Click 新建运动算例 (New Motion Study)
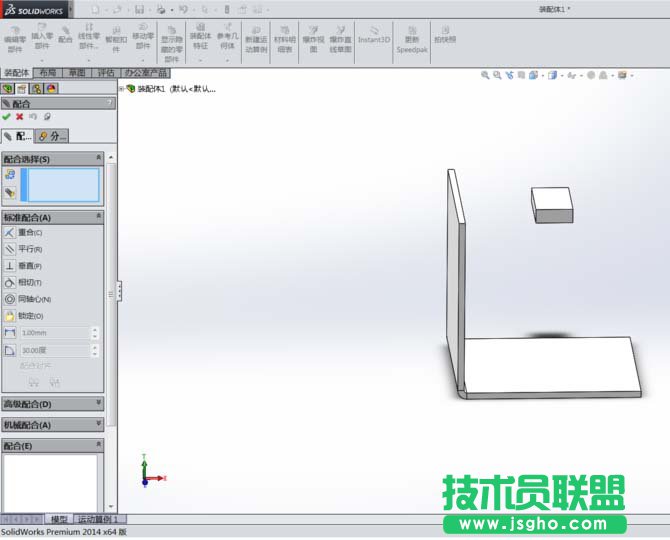Screen dimensions: 670x540 256,39
